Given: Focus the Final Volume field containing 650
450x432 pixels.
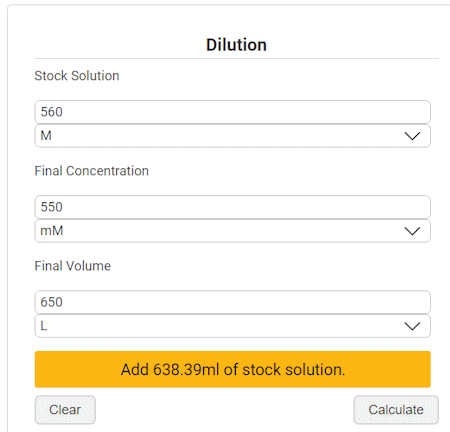Looking at the screenshot, I should coord(233,302).
